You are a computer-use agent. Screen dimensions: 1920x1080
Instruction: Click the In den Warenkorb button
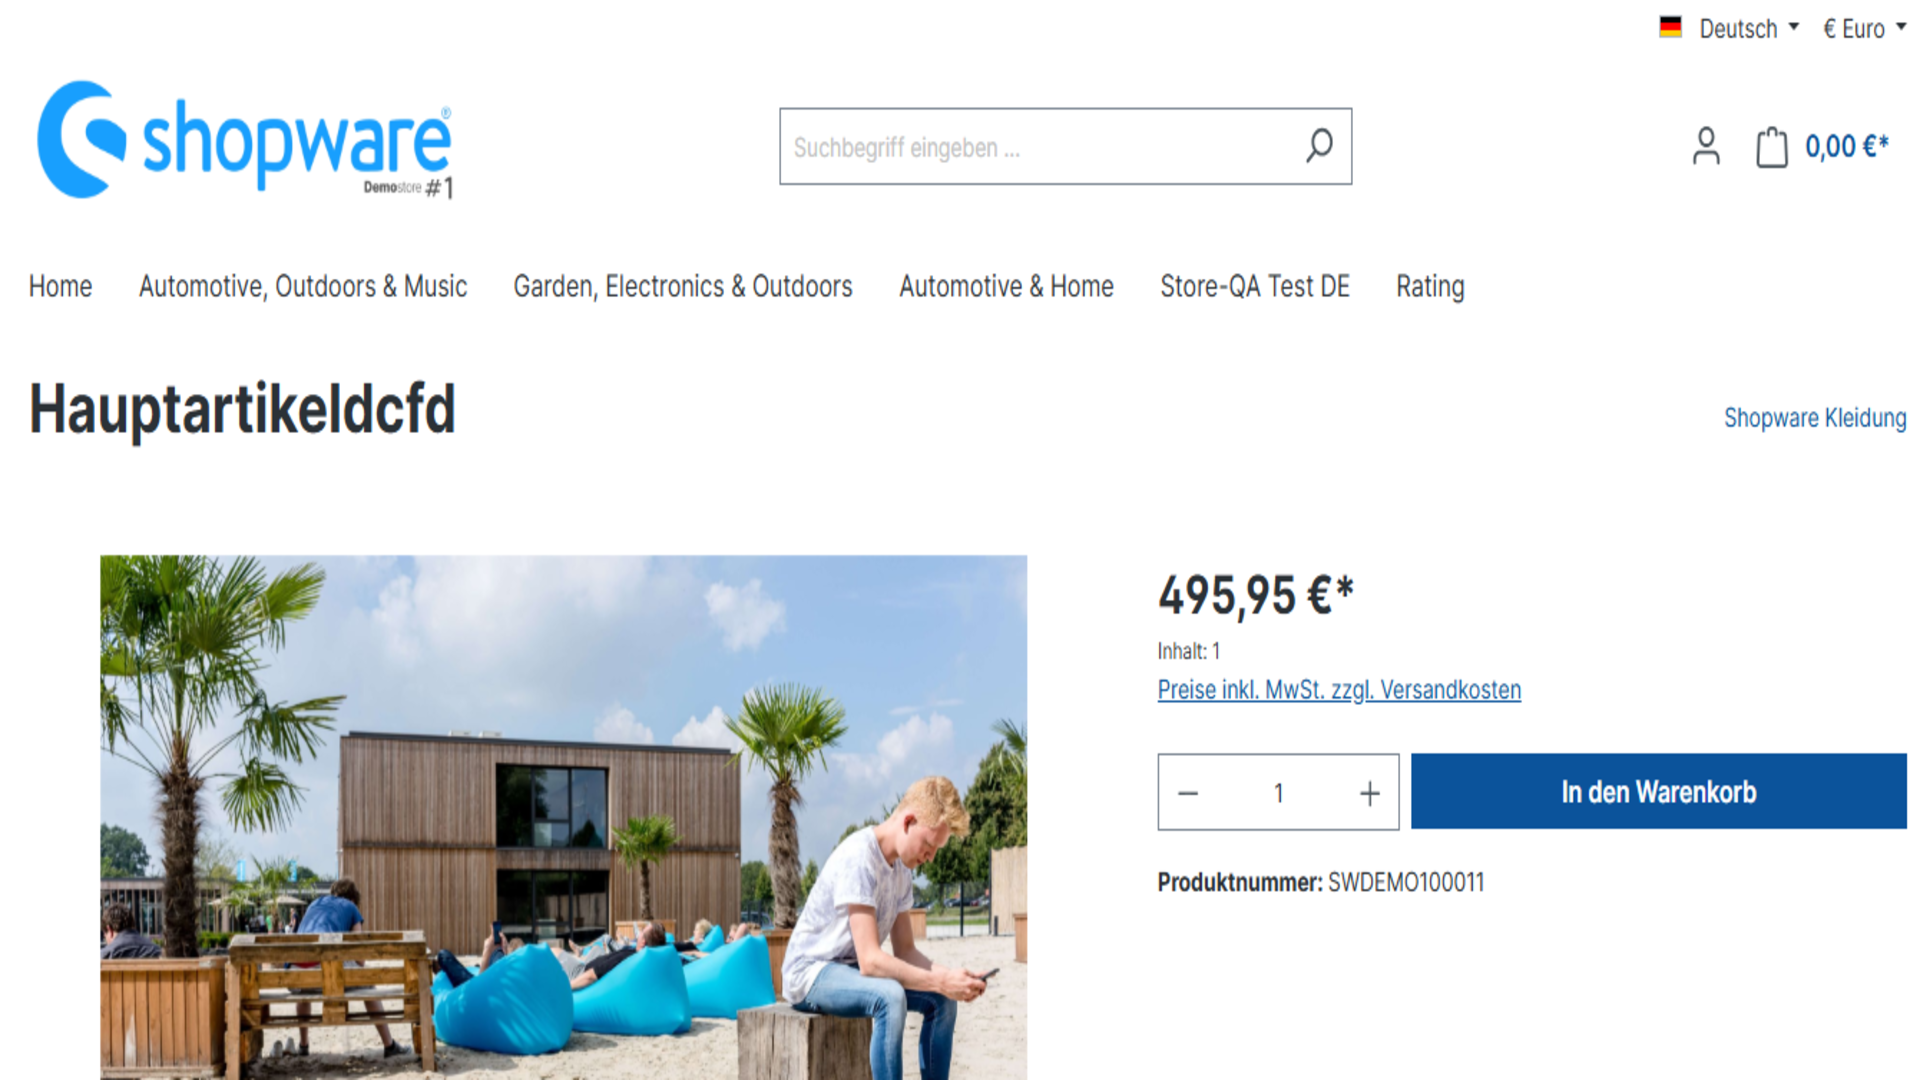(1659, 791)
